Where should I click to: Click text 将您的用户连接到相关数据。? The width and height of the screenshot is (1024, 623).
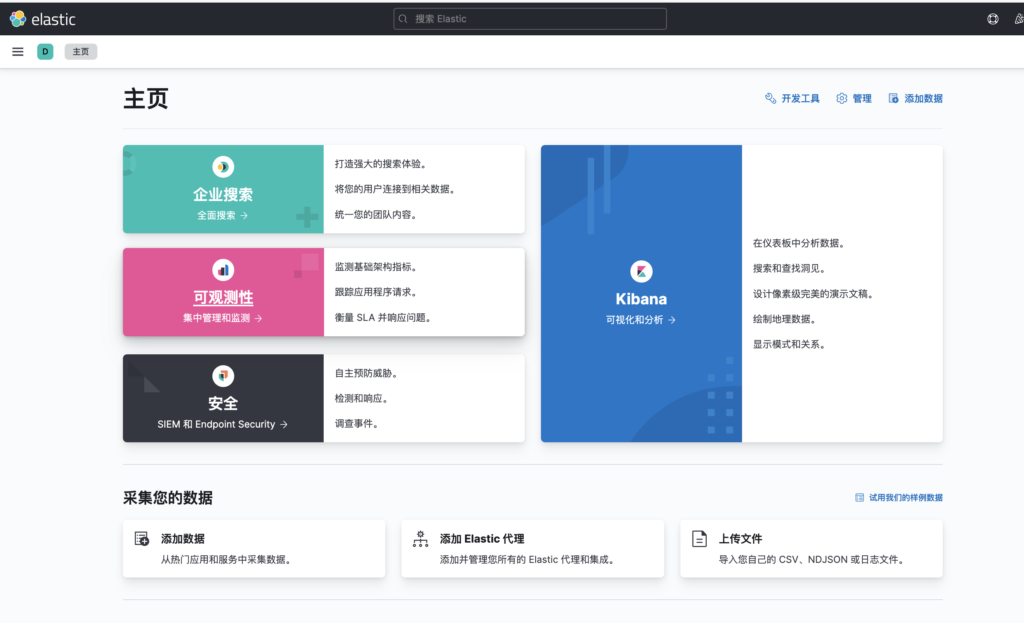point(396,189)
